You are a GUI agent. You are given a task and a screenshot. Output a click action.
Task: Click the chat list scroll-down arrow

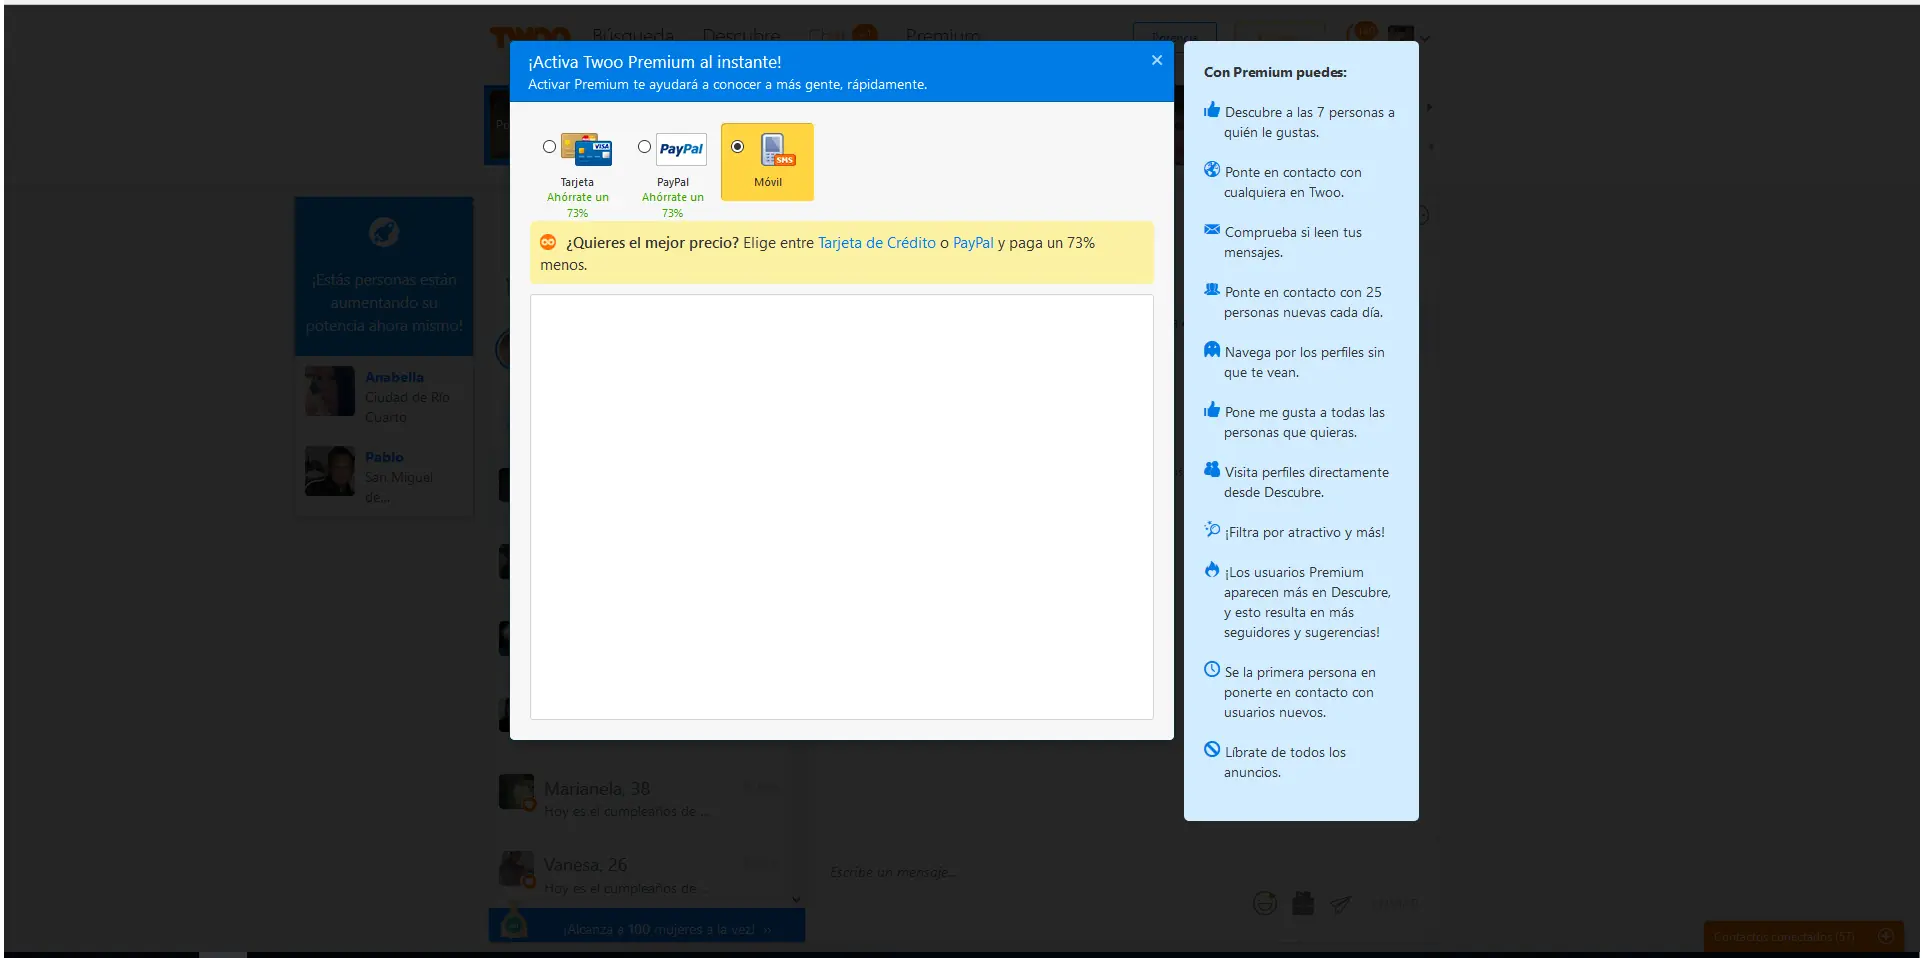(x=797, y=900)
